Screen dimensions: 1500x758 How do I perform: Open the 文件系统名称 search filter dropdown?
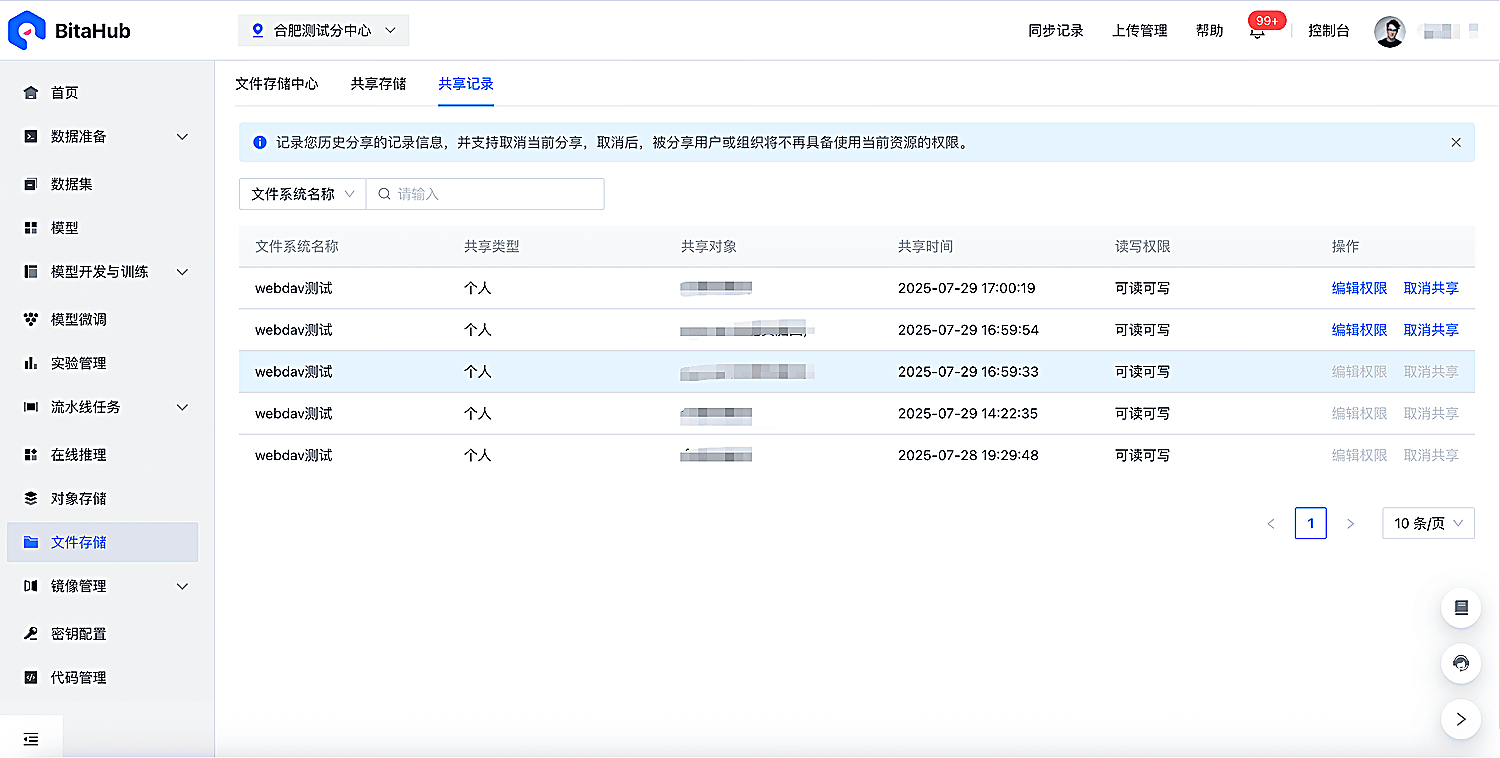303,194
